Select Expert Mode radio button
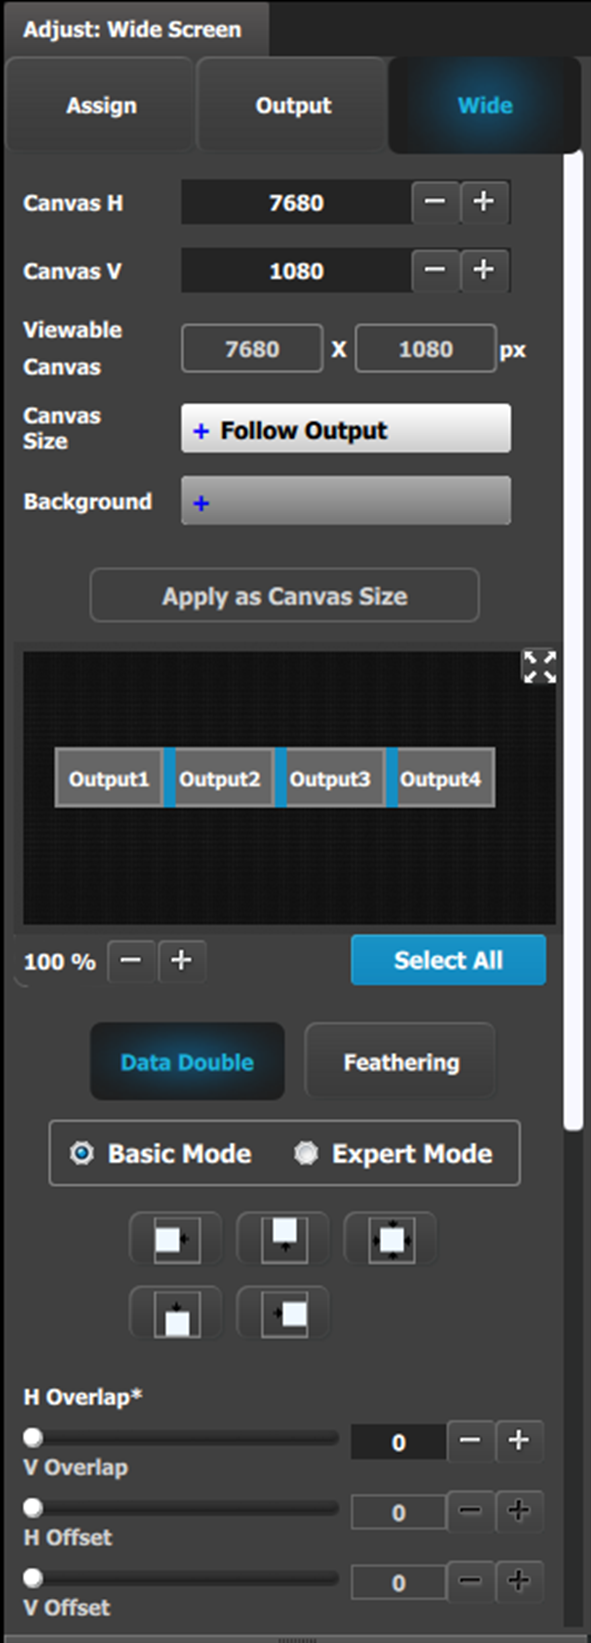Image resolution: width=591 pixels, height=1643 pixels. click(x=306, y=1153)
